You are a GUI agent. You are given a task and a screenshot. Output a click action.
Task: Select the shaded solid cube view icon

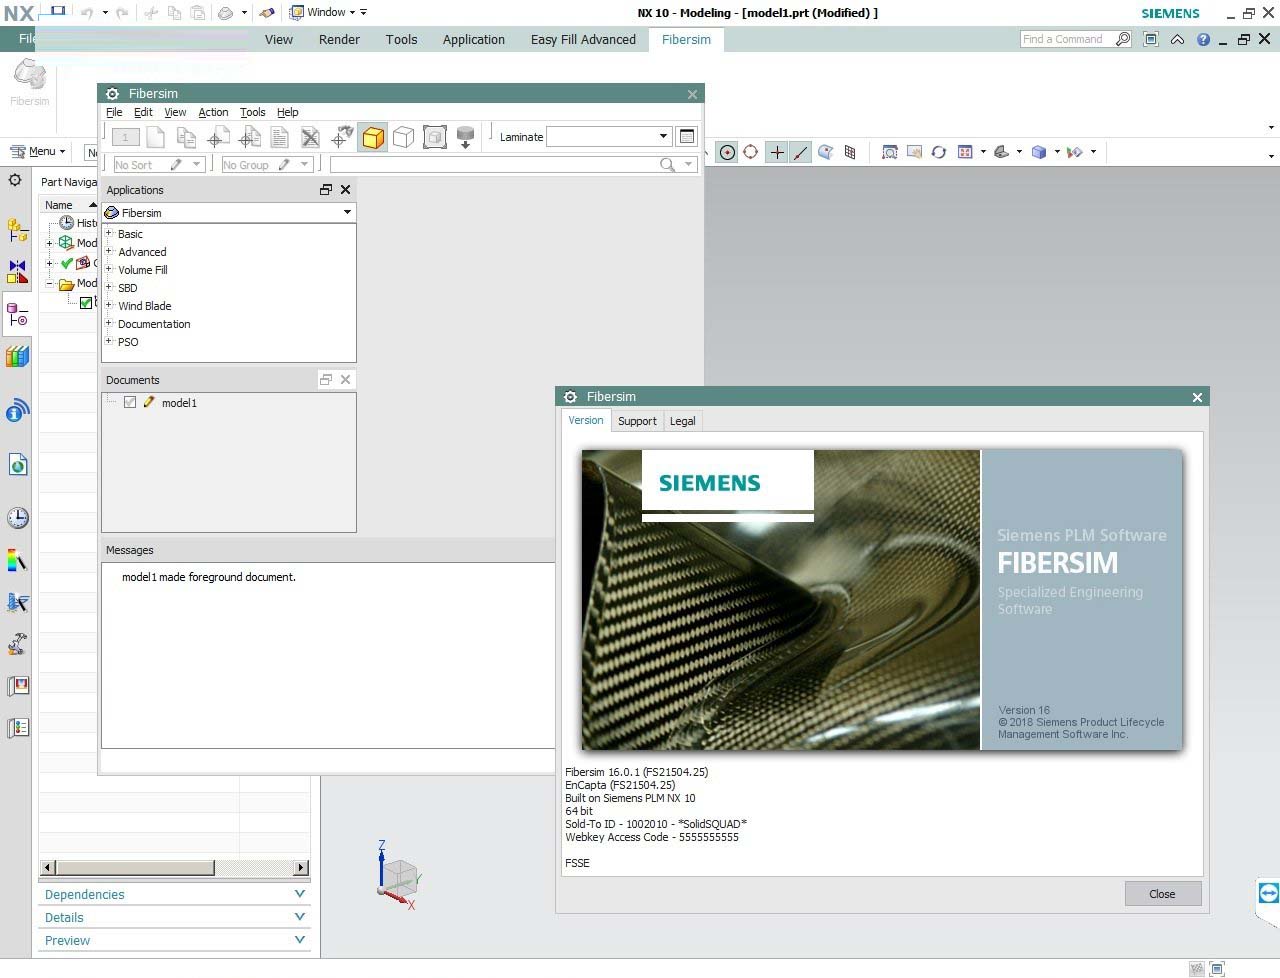[x=373, y=137]
